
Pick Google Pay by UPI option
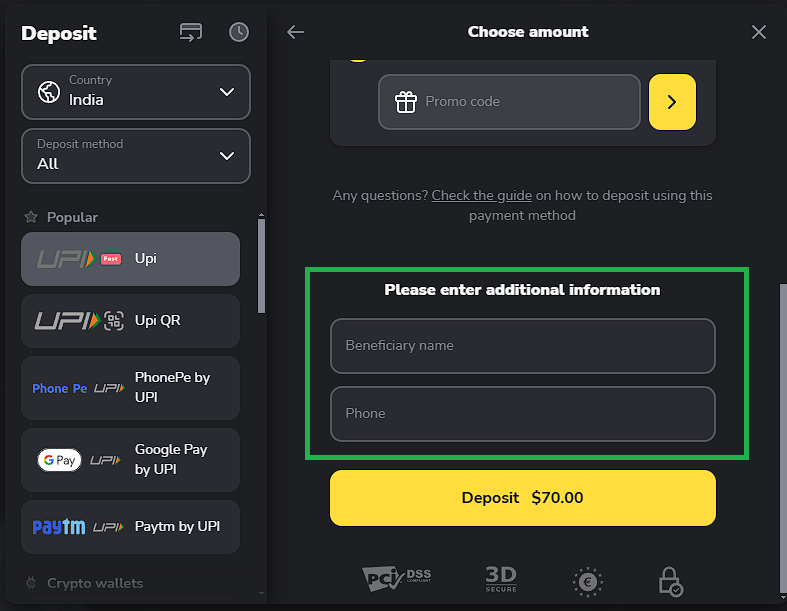(x=130, y=460)
